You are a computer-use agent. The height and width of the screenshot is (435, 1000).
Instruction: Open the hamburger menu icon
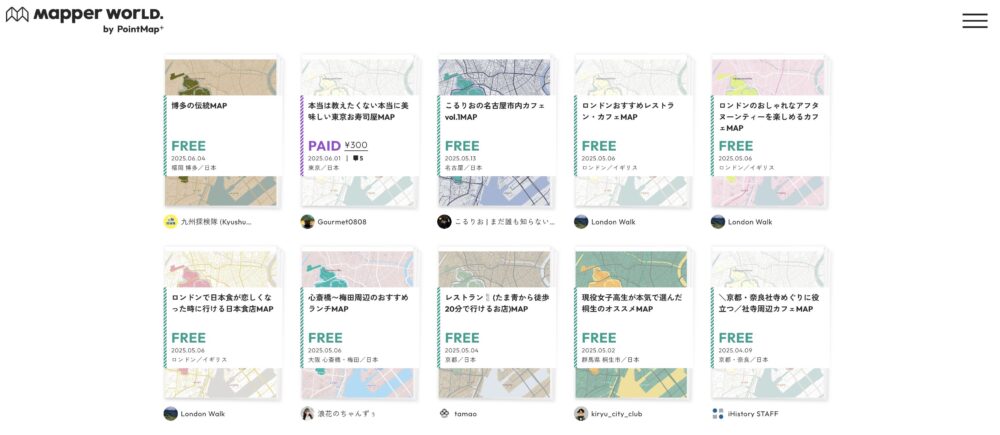click(974, 20)
